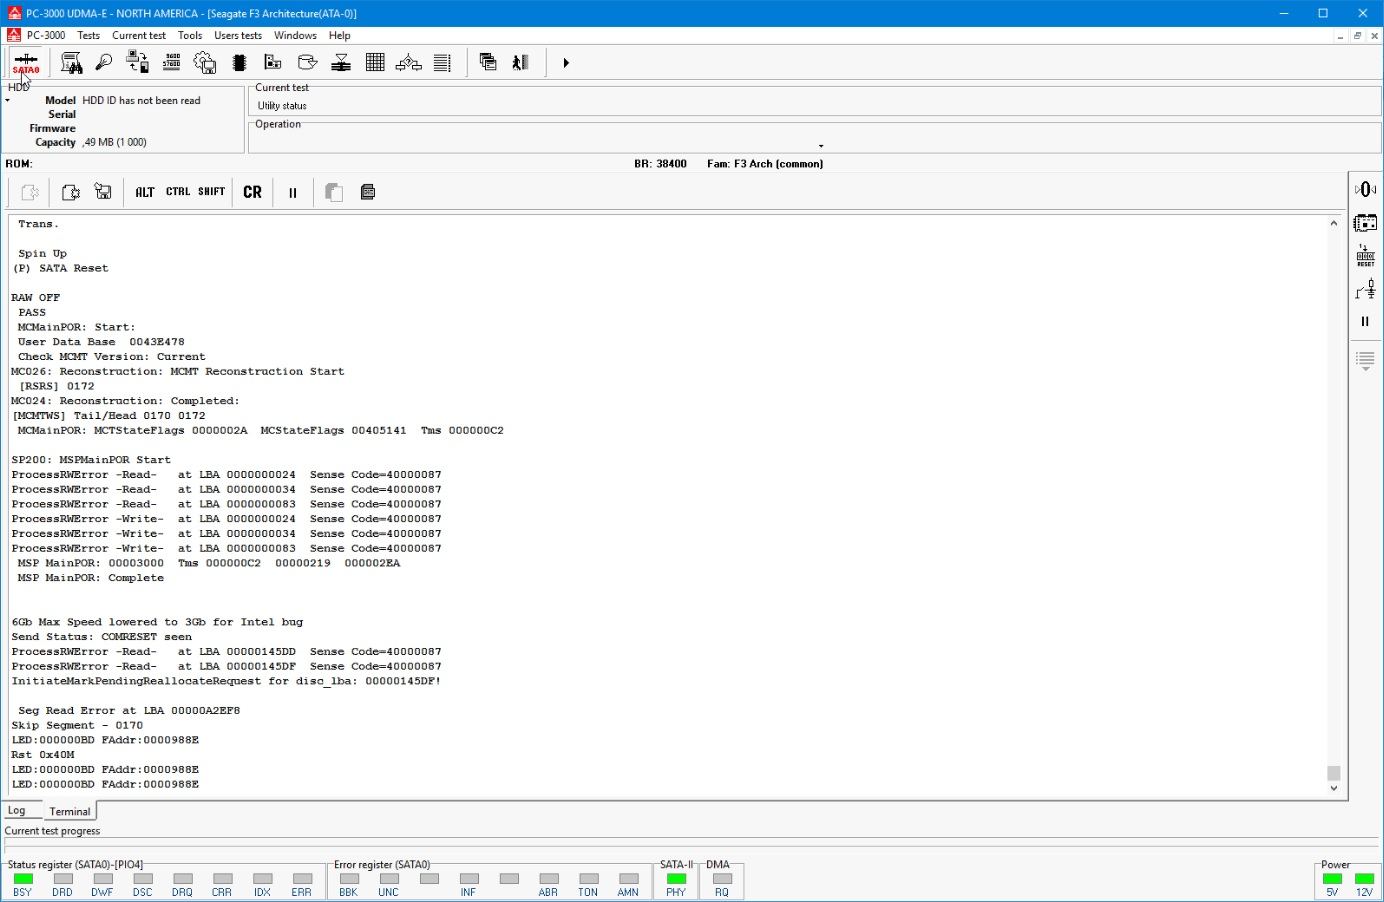Click the 'Rst 0x40M' terminal line
Screen dimensions: 1384x902
(43, 755)
